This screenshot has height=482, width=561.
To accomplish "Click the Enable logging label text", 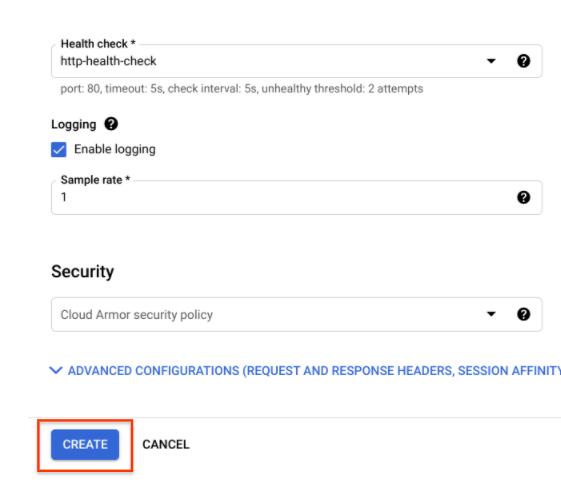I will [115, 149].
